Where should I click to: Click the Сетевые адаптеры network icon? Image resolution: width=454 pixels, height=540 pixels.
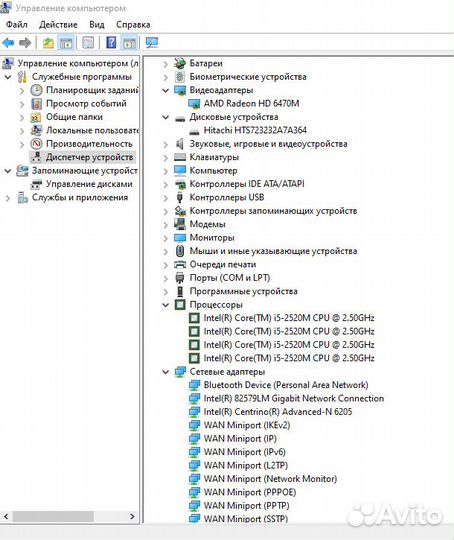[x=180, y=372]
